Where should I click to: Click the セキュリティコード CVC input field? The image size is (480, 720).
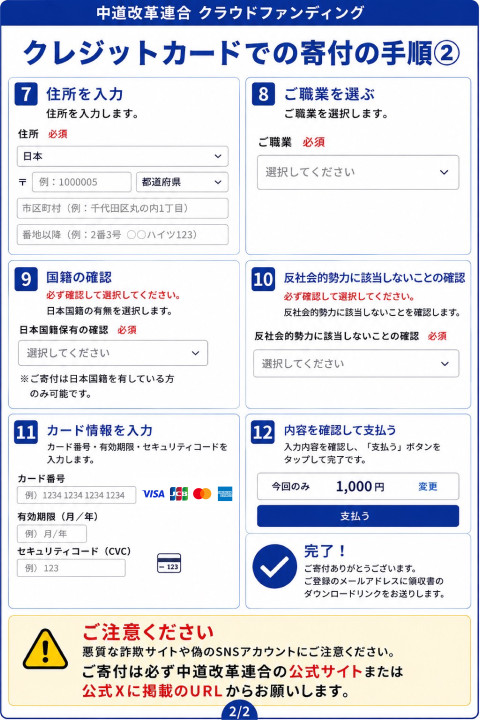coord(71,568)
